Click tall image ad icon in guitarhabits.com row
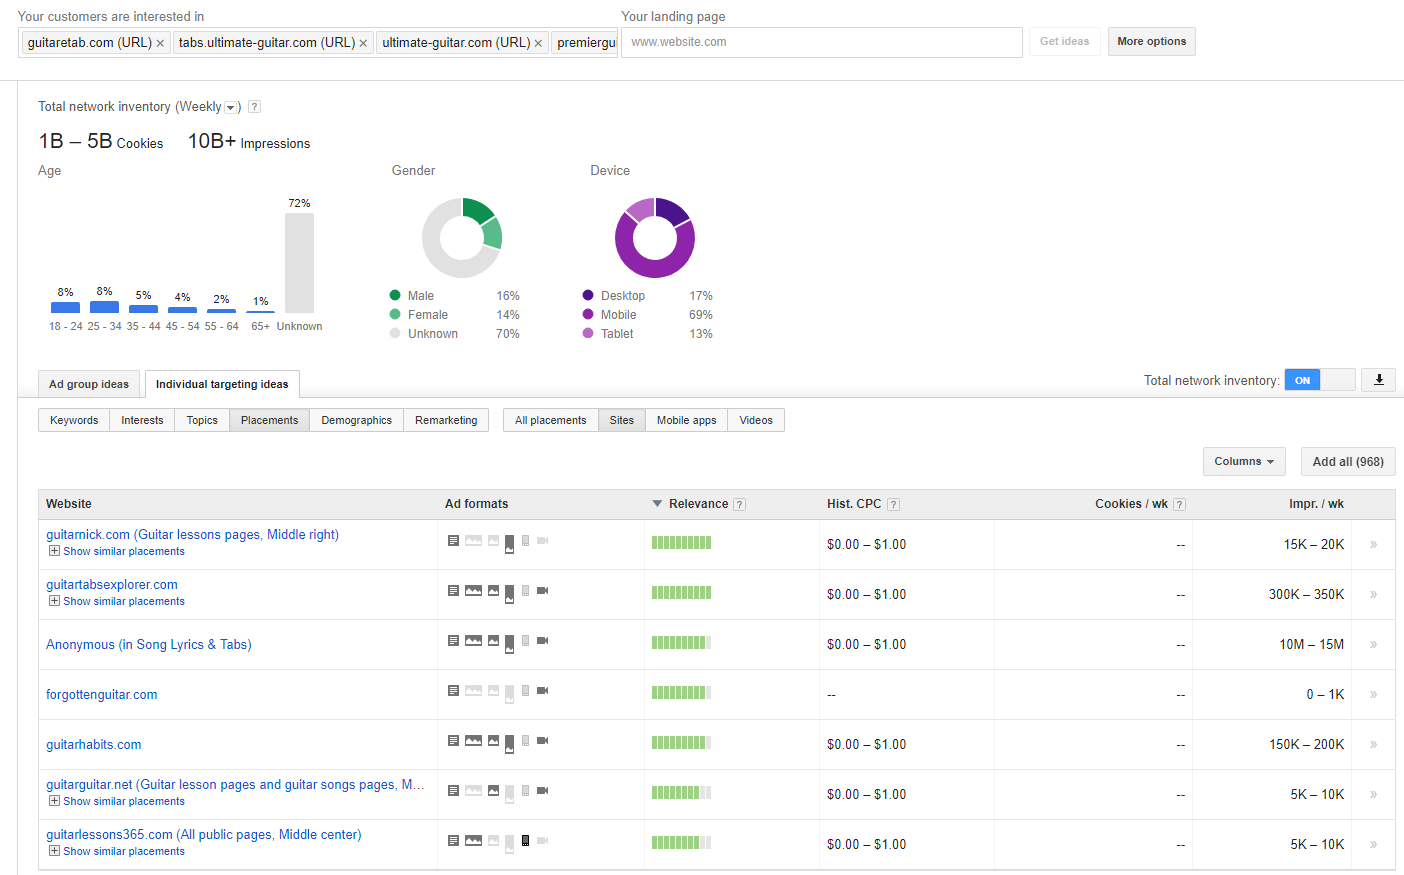 point(509,743)
